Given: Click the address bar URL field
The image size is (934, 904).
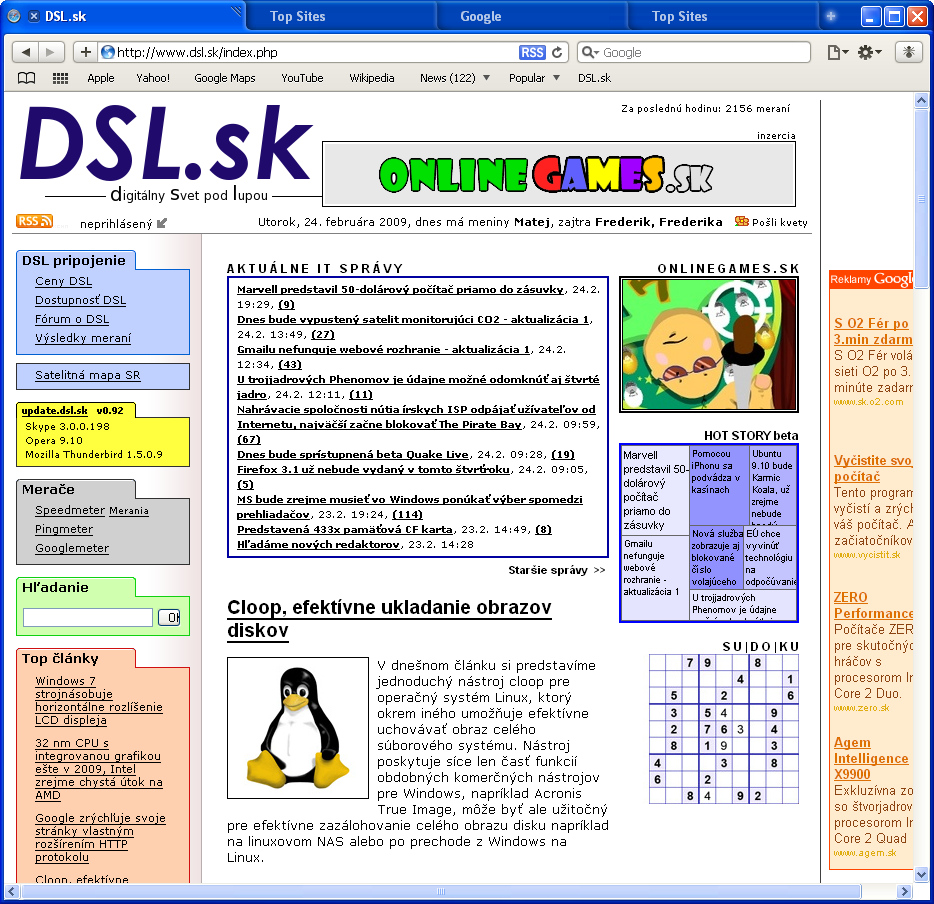Looking at the screenshot, I should [x=316, y=52].
